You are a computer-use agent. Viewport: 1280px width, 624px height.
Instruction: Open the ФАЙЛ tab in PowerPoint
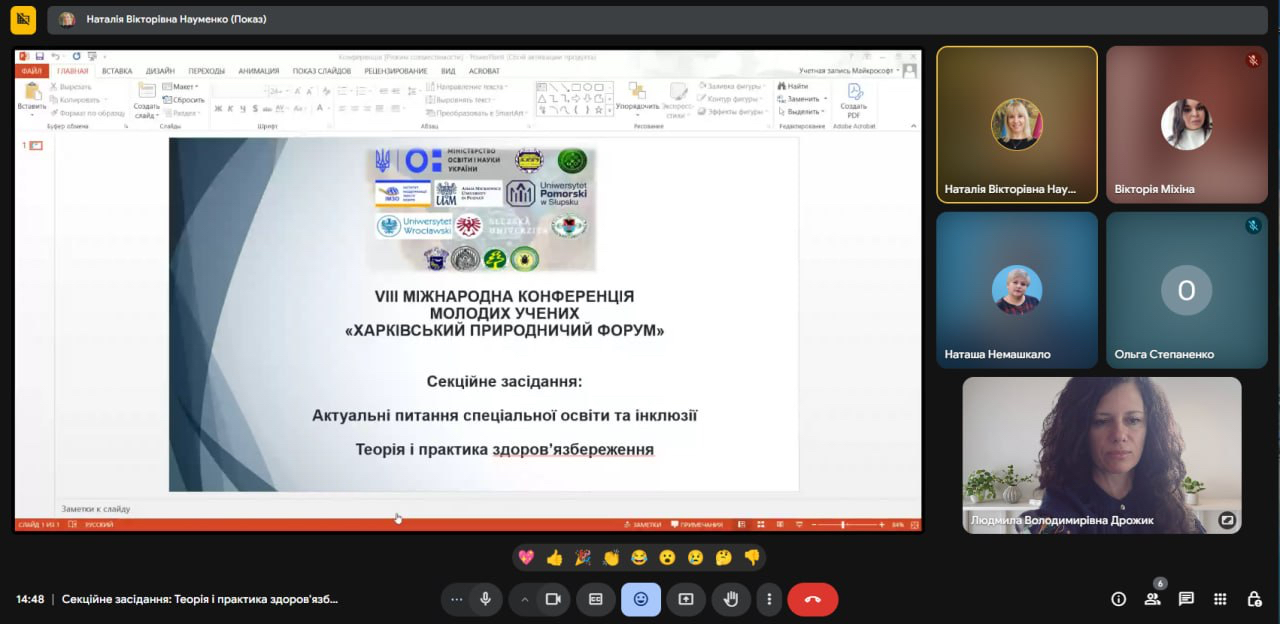(31, 71)
